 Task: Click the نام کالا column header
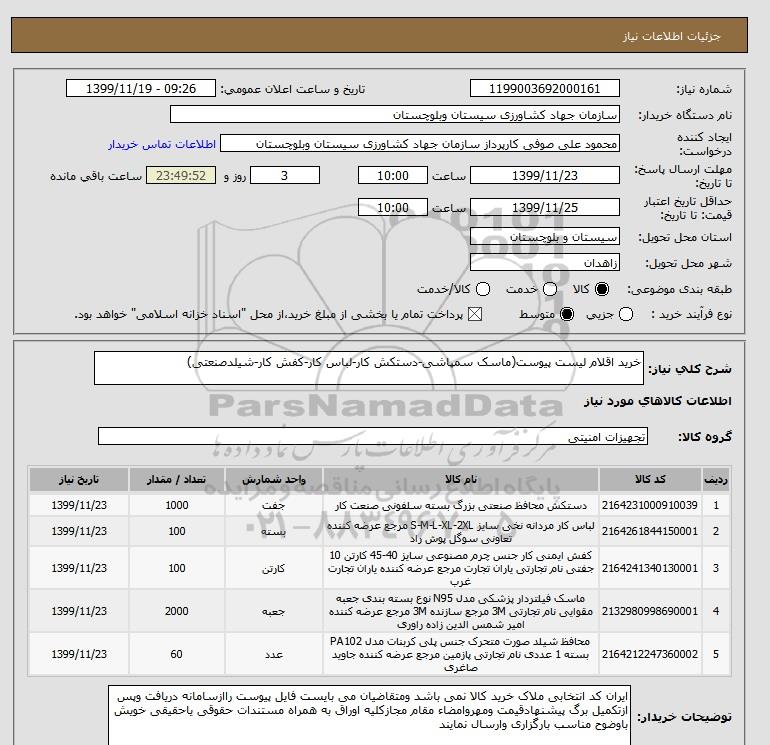[x=461, y=479]
